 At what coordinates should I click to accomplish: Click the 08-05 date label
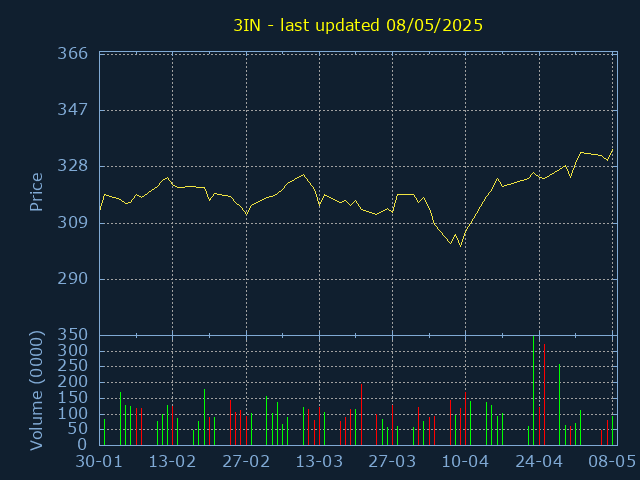point(611,462)
